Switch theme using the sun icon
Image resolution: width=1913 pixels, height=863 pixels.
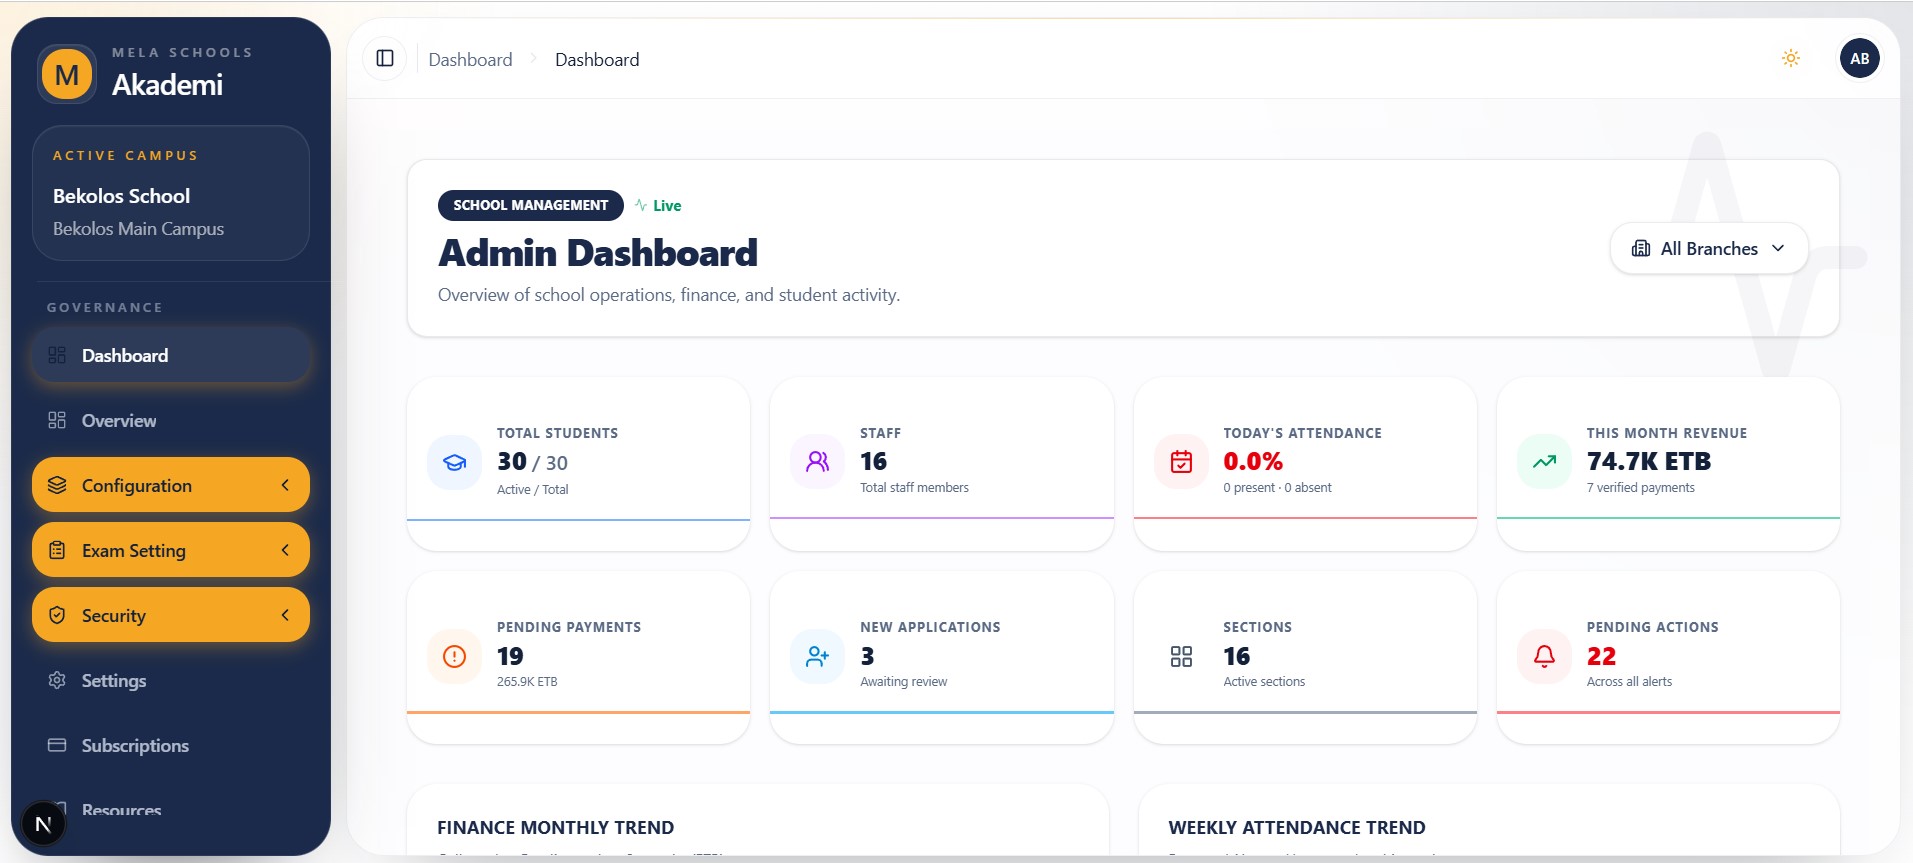[1791, 58]
